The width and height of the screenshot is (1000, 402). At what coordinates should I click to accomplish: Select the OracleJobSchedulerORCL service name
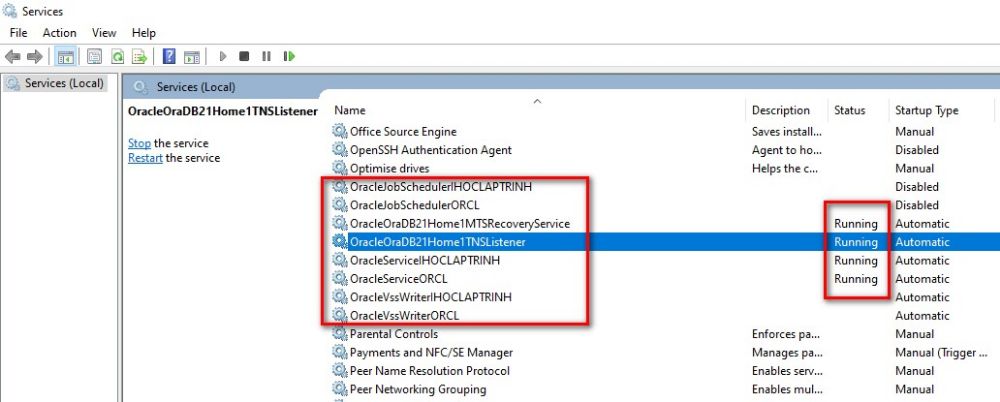pos(415,205)
